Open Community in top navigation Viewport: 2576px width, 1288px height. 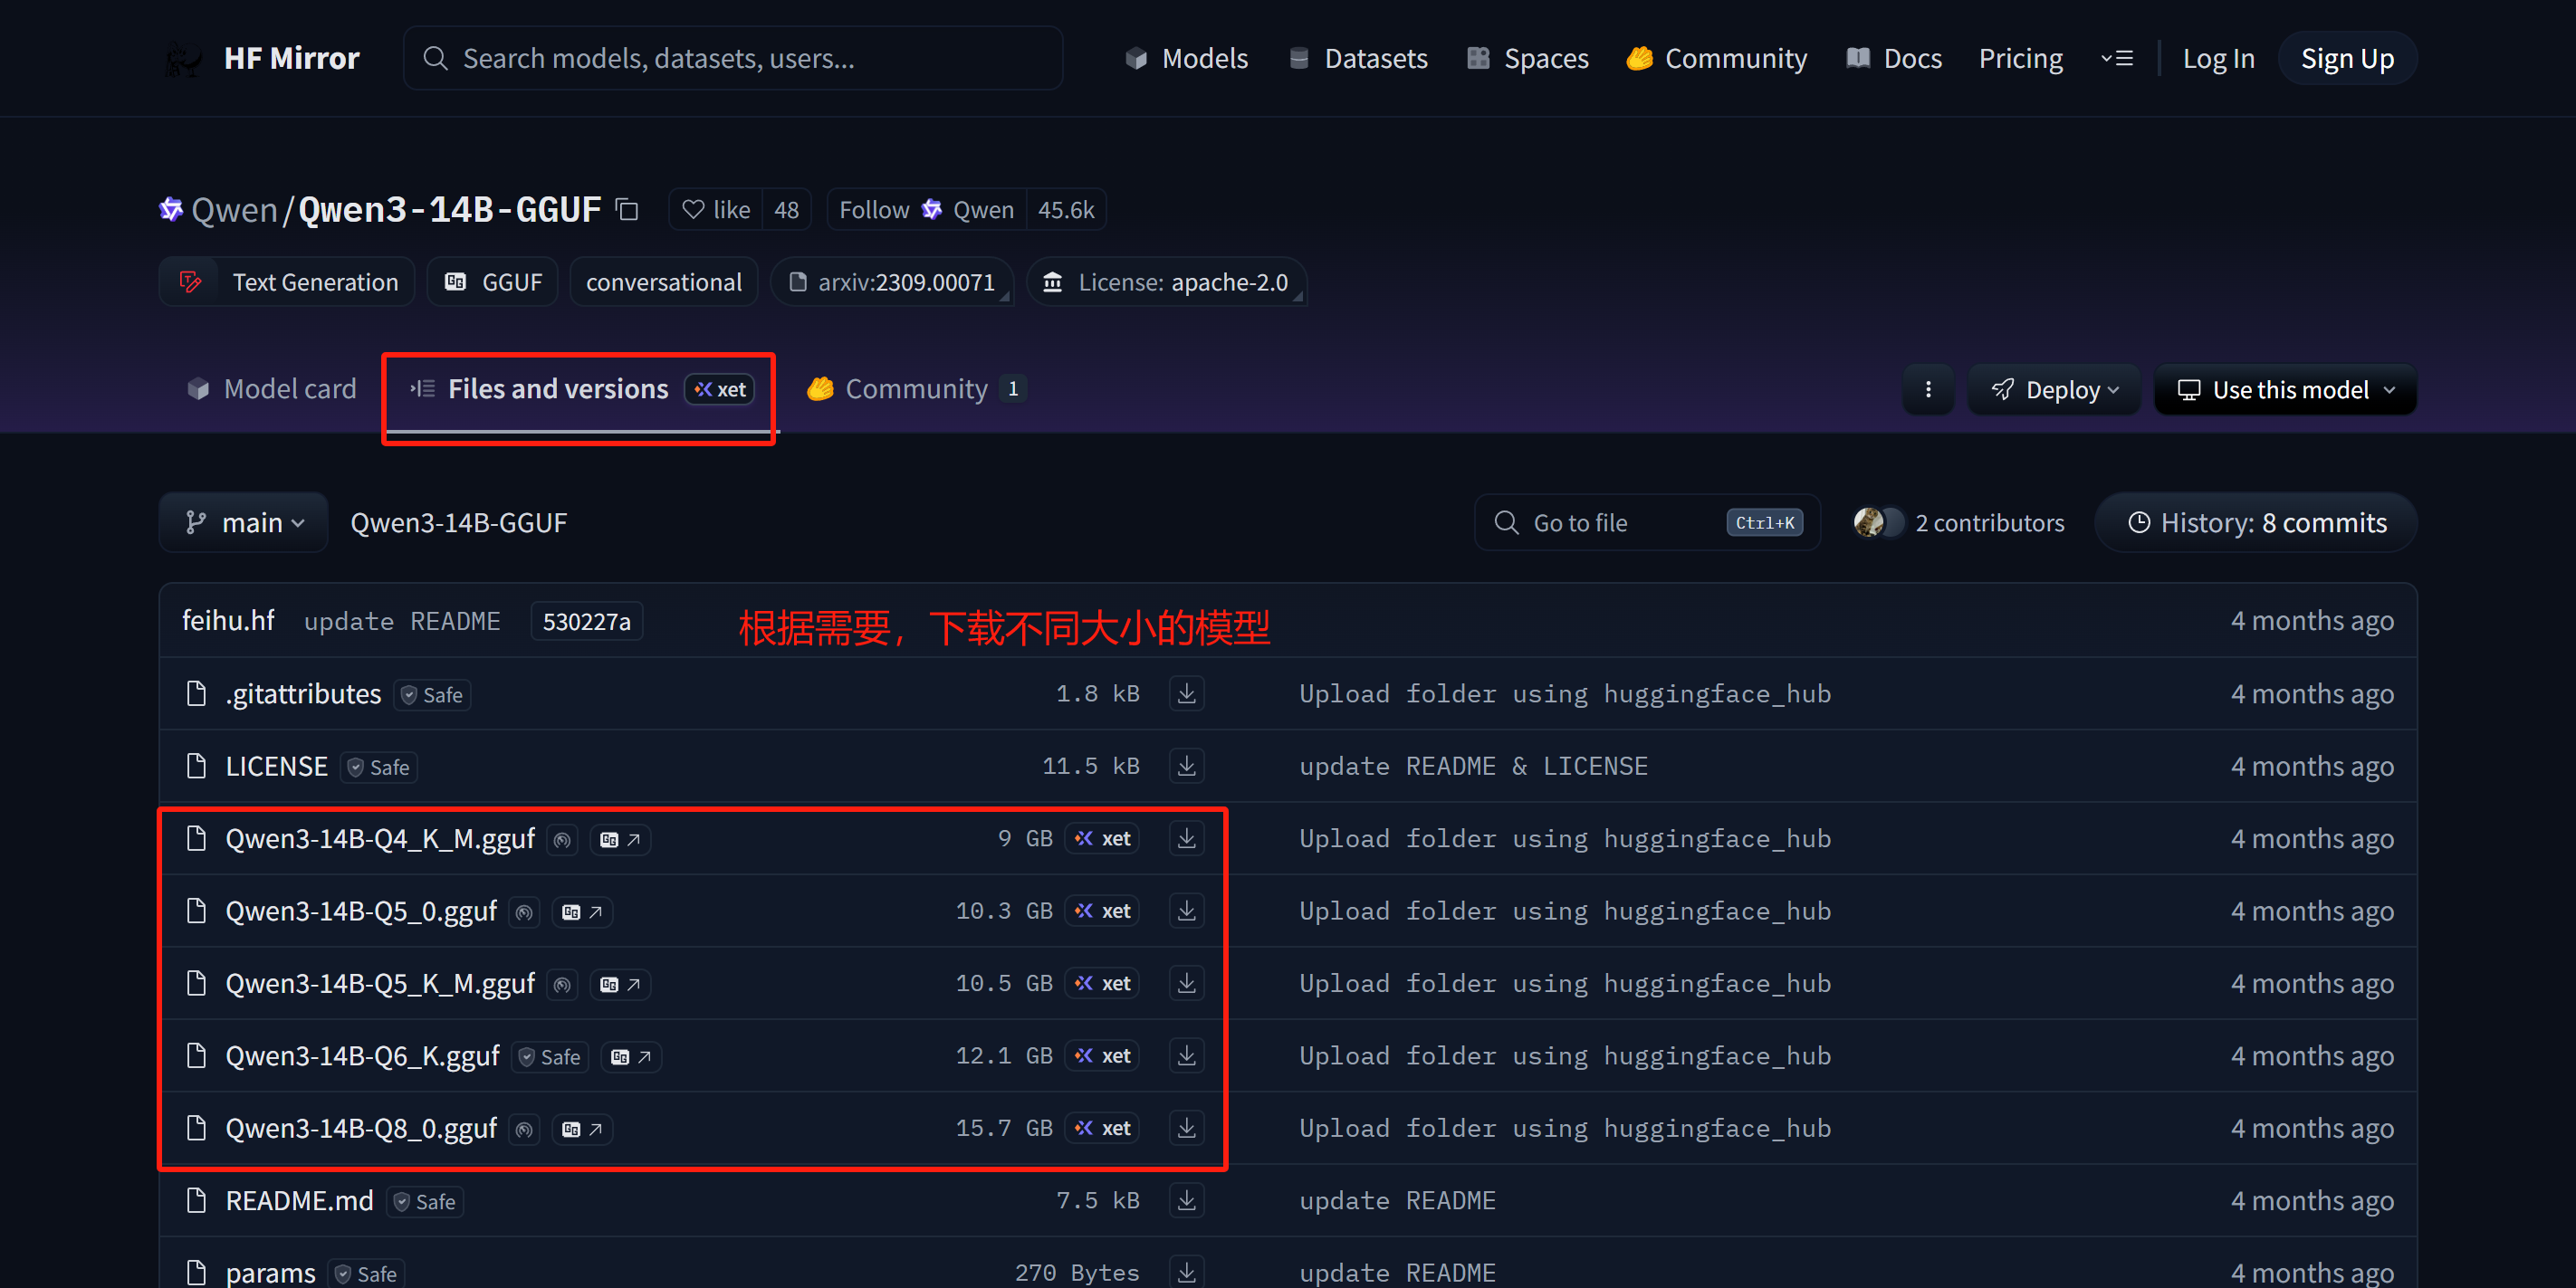click(1717, 59)
